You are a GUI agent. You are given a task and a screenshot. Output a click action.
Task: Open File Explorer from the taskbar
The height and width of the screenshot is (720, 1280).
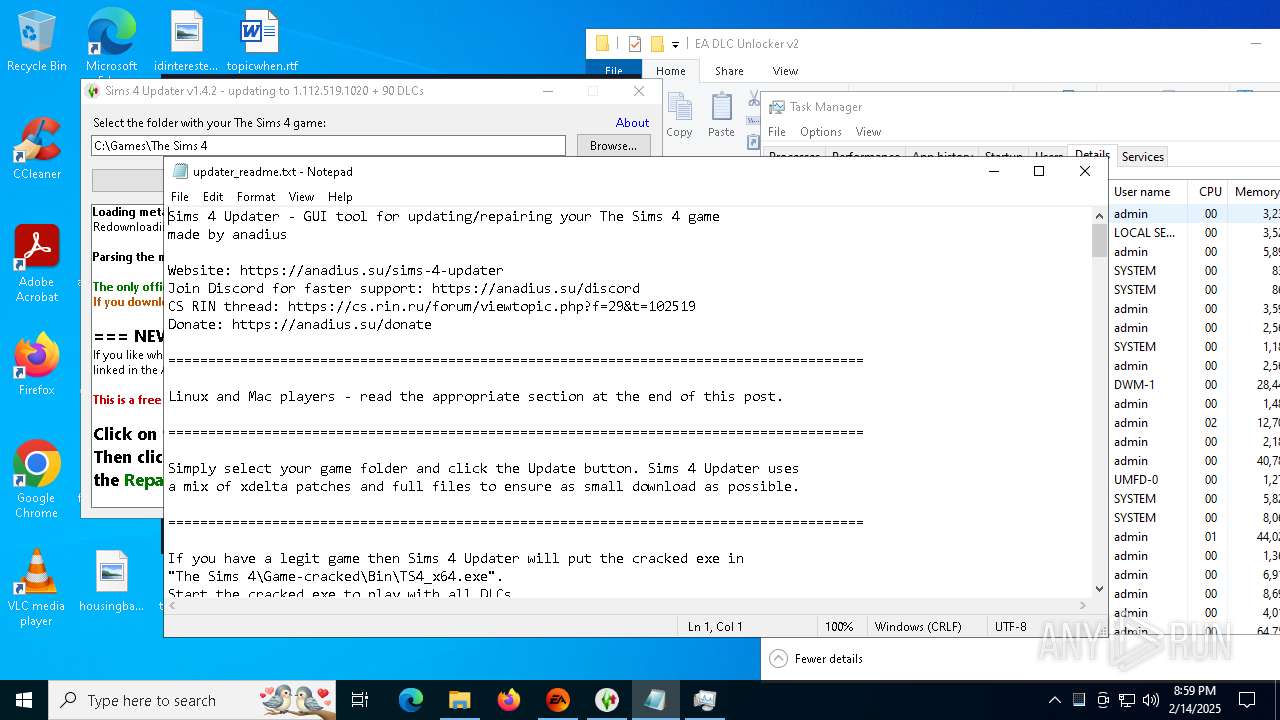459,700
